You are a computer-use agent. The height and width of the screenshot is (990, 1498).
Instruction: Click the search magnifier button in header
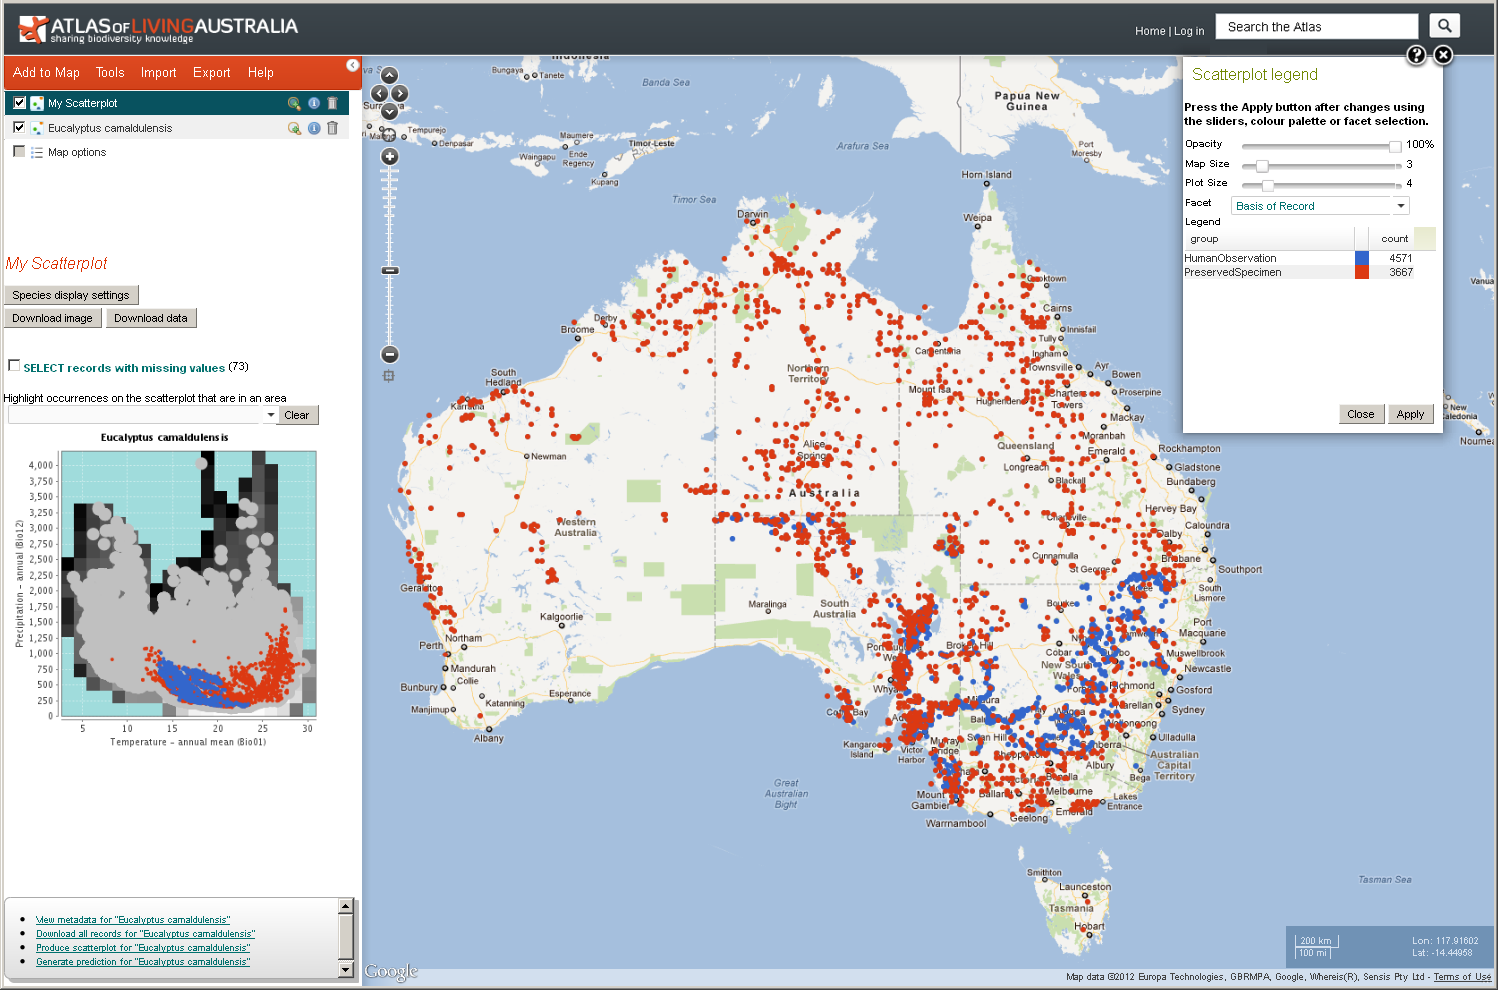coord(1444,26)
